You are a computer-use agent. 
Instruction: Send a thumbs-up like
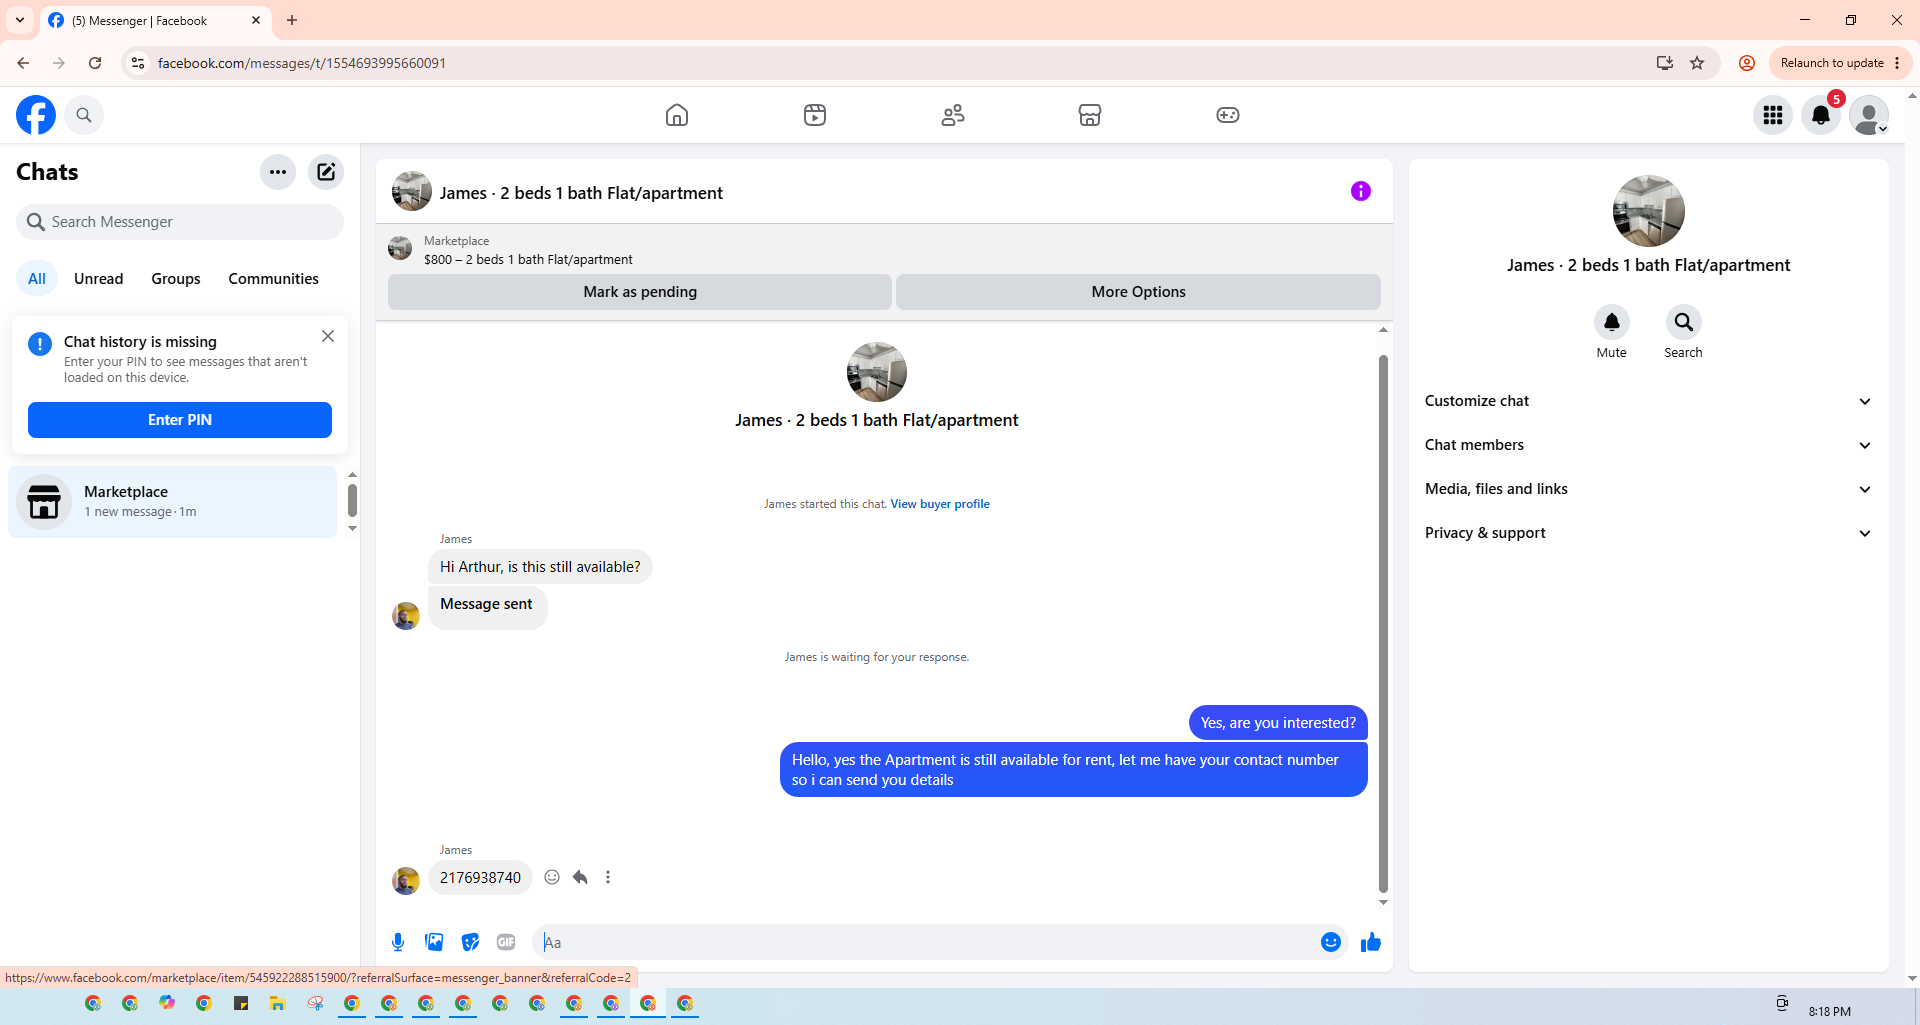[x=1371, y=942]
